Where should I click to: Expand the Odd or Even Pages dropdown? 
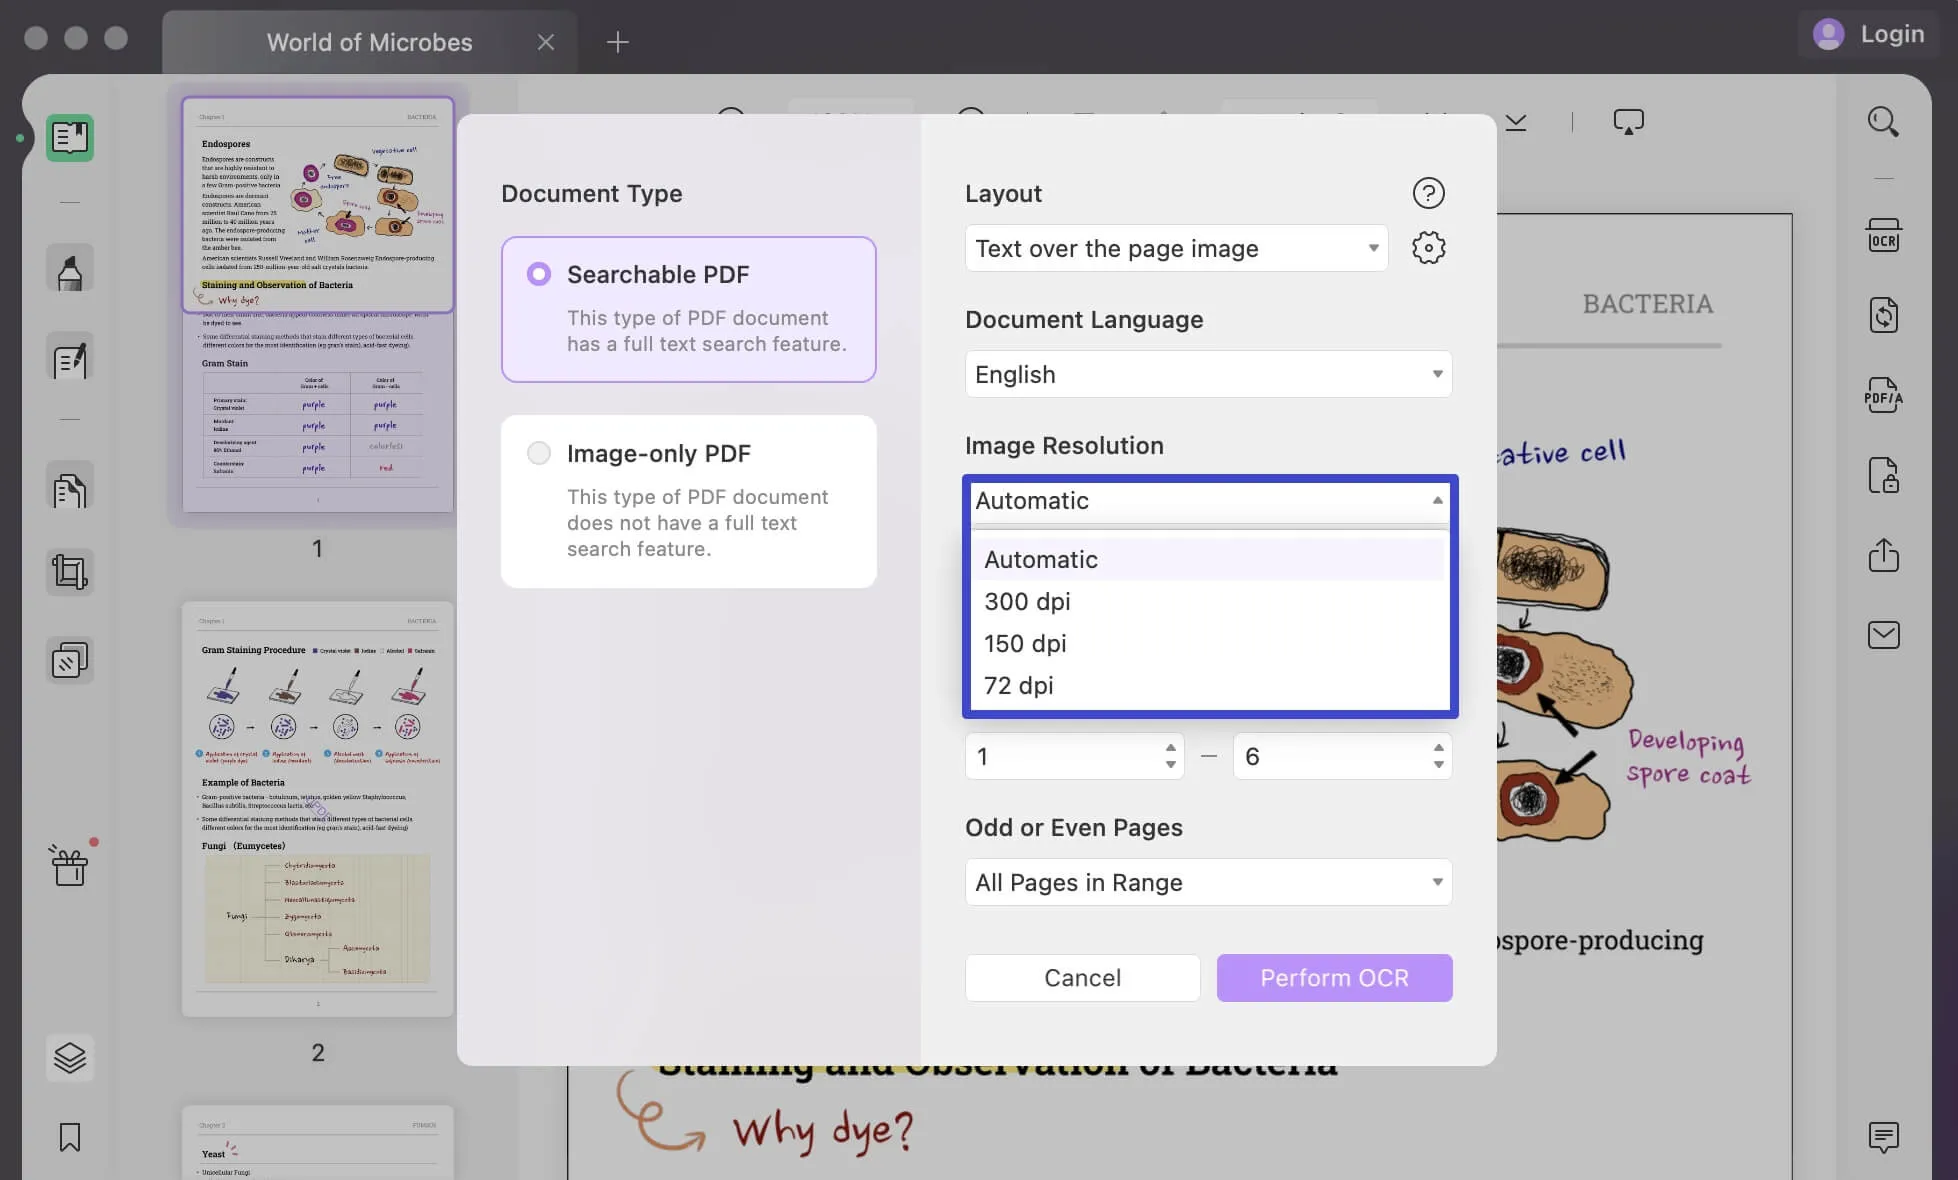pos(1206,881)
